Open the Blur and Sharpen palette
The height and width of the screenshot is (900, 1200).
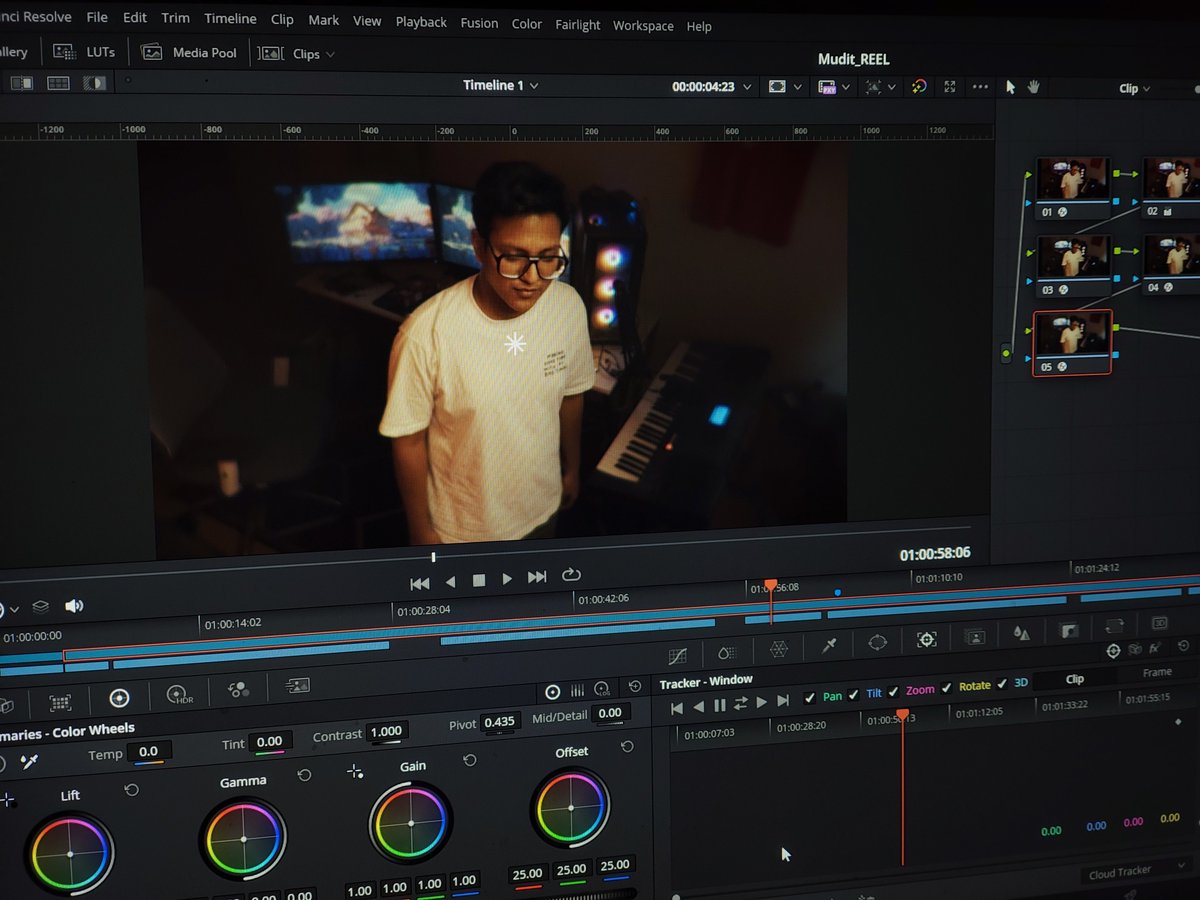[1021, 632]
